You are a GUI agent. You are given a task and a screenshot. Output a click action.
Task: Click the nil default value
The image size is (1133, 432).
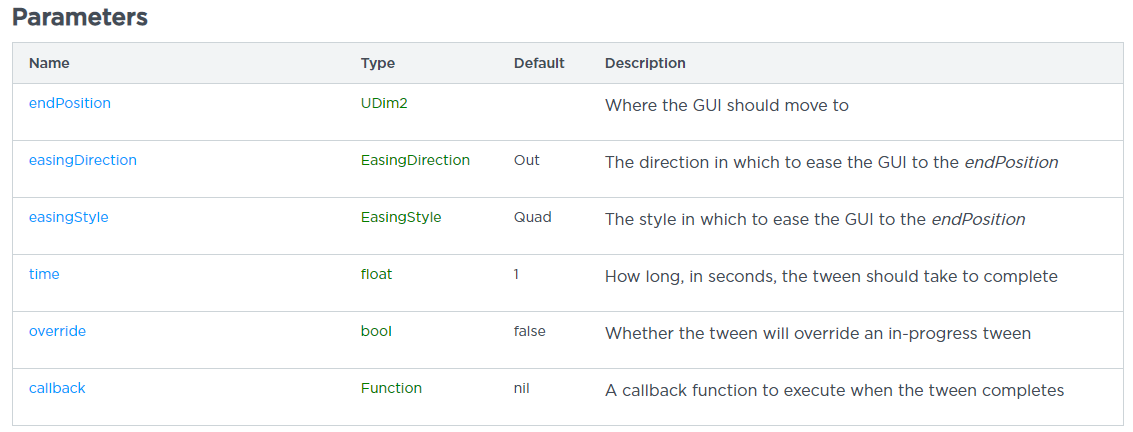point(522,388)
